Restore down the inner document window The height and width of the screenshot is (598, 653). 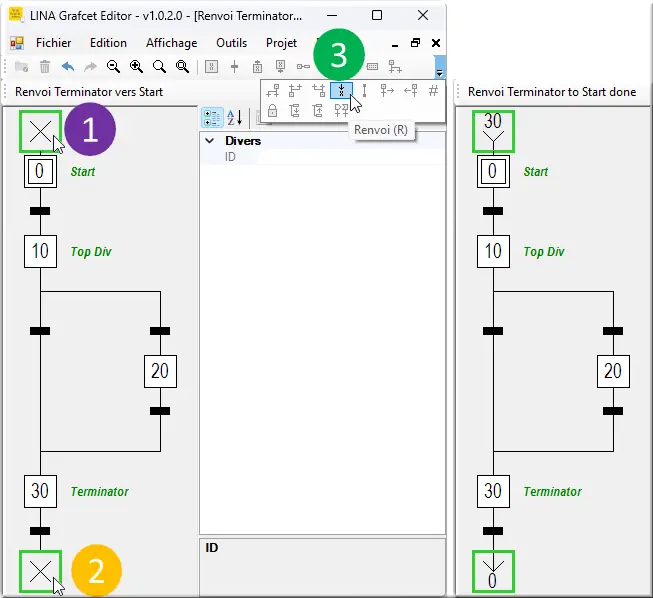pyautogui.click(x=415, y=43)
